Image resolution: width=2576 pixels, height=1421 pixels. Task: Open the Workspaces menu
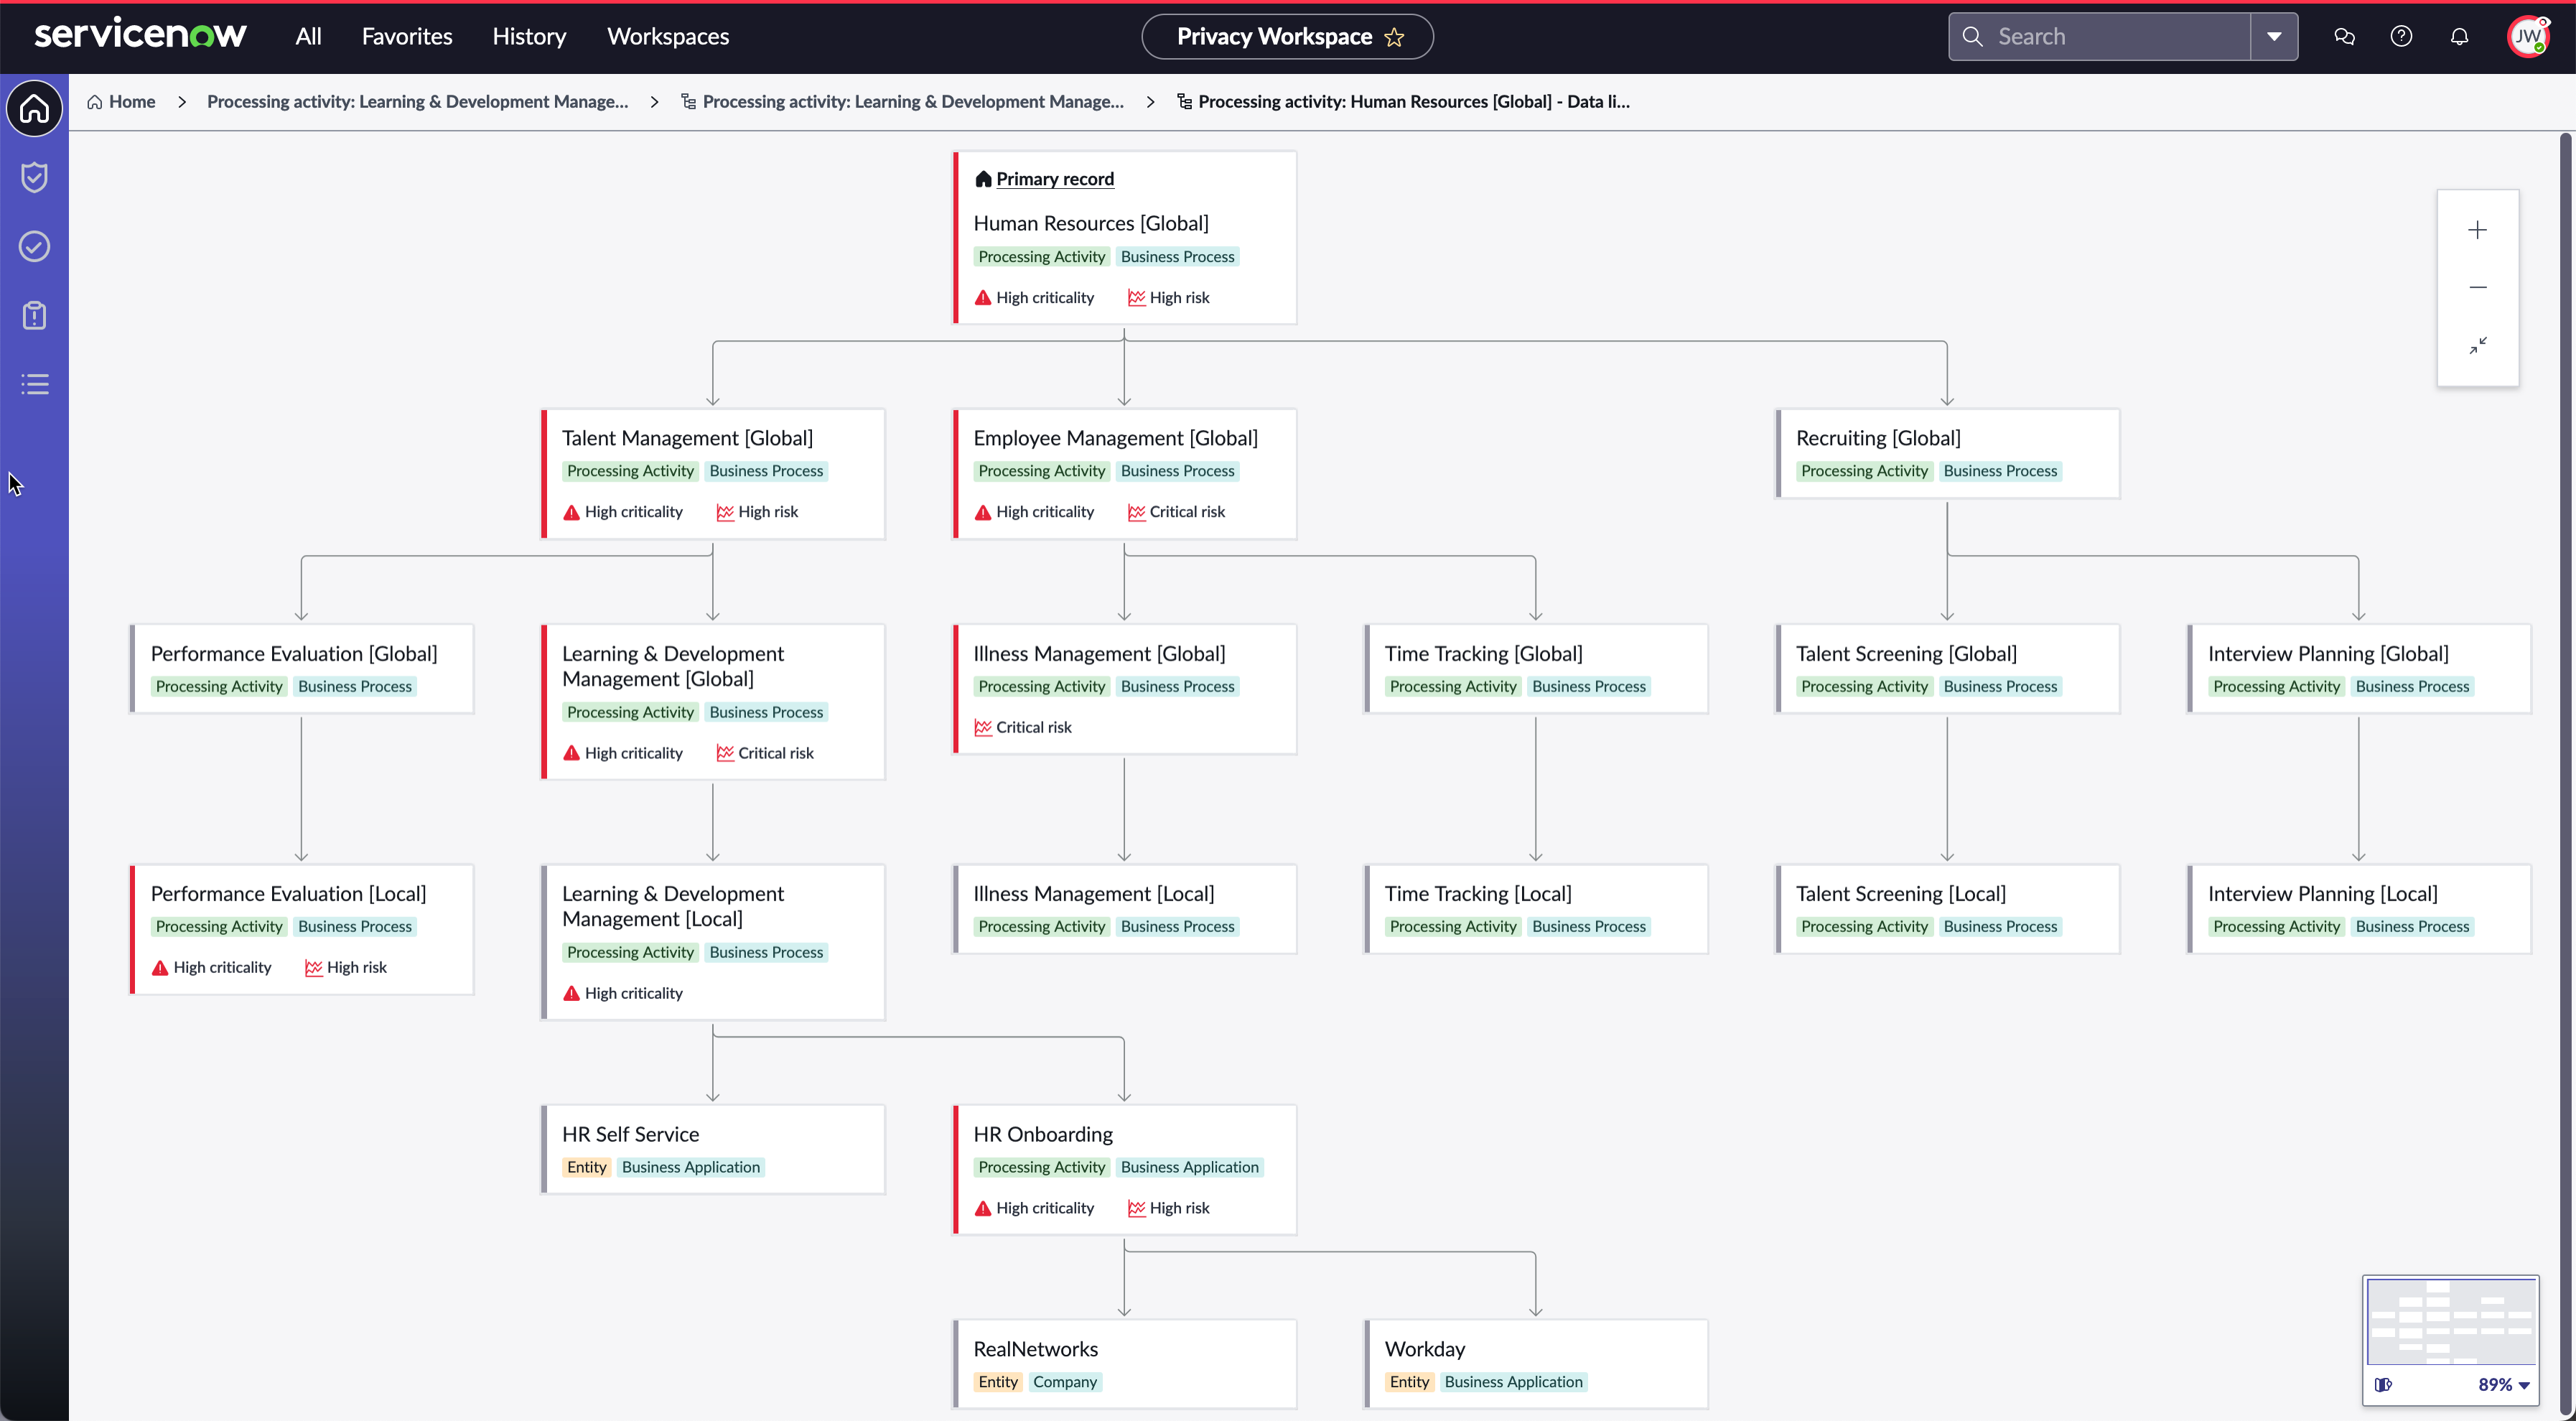click(668, 37)
